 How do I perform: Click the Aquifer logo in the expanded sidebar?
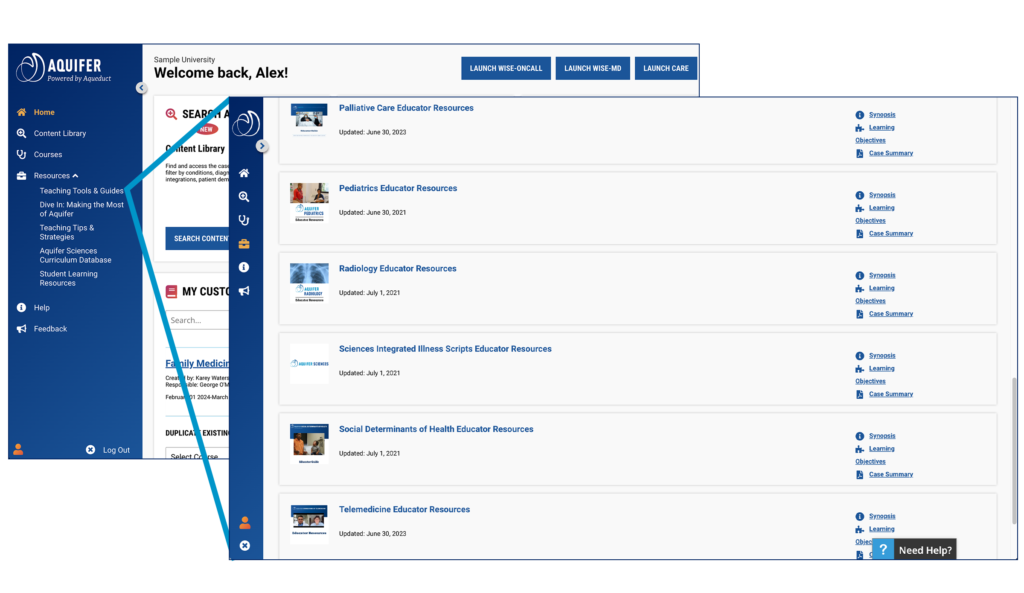tap(63, 68)
